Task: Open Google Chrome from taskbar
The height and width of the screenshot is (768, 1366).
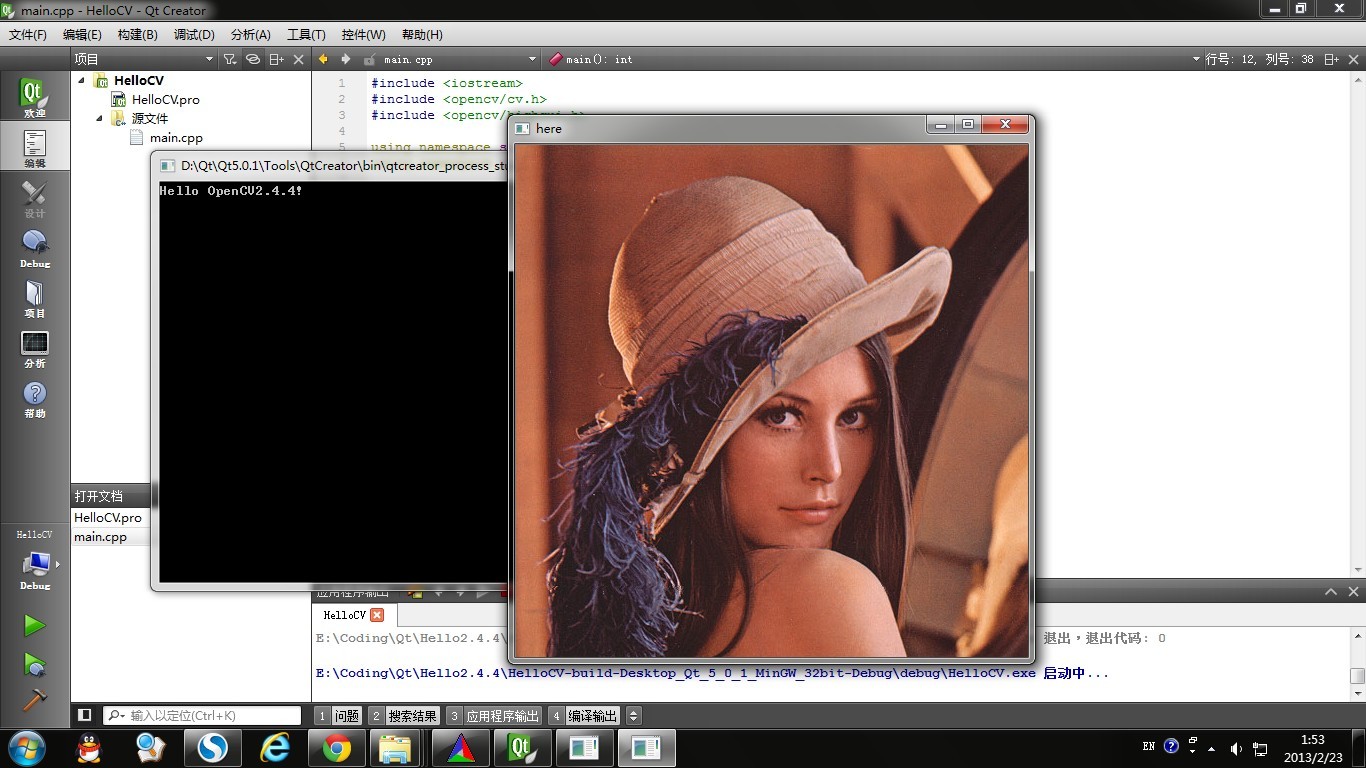Action: 335,748
